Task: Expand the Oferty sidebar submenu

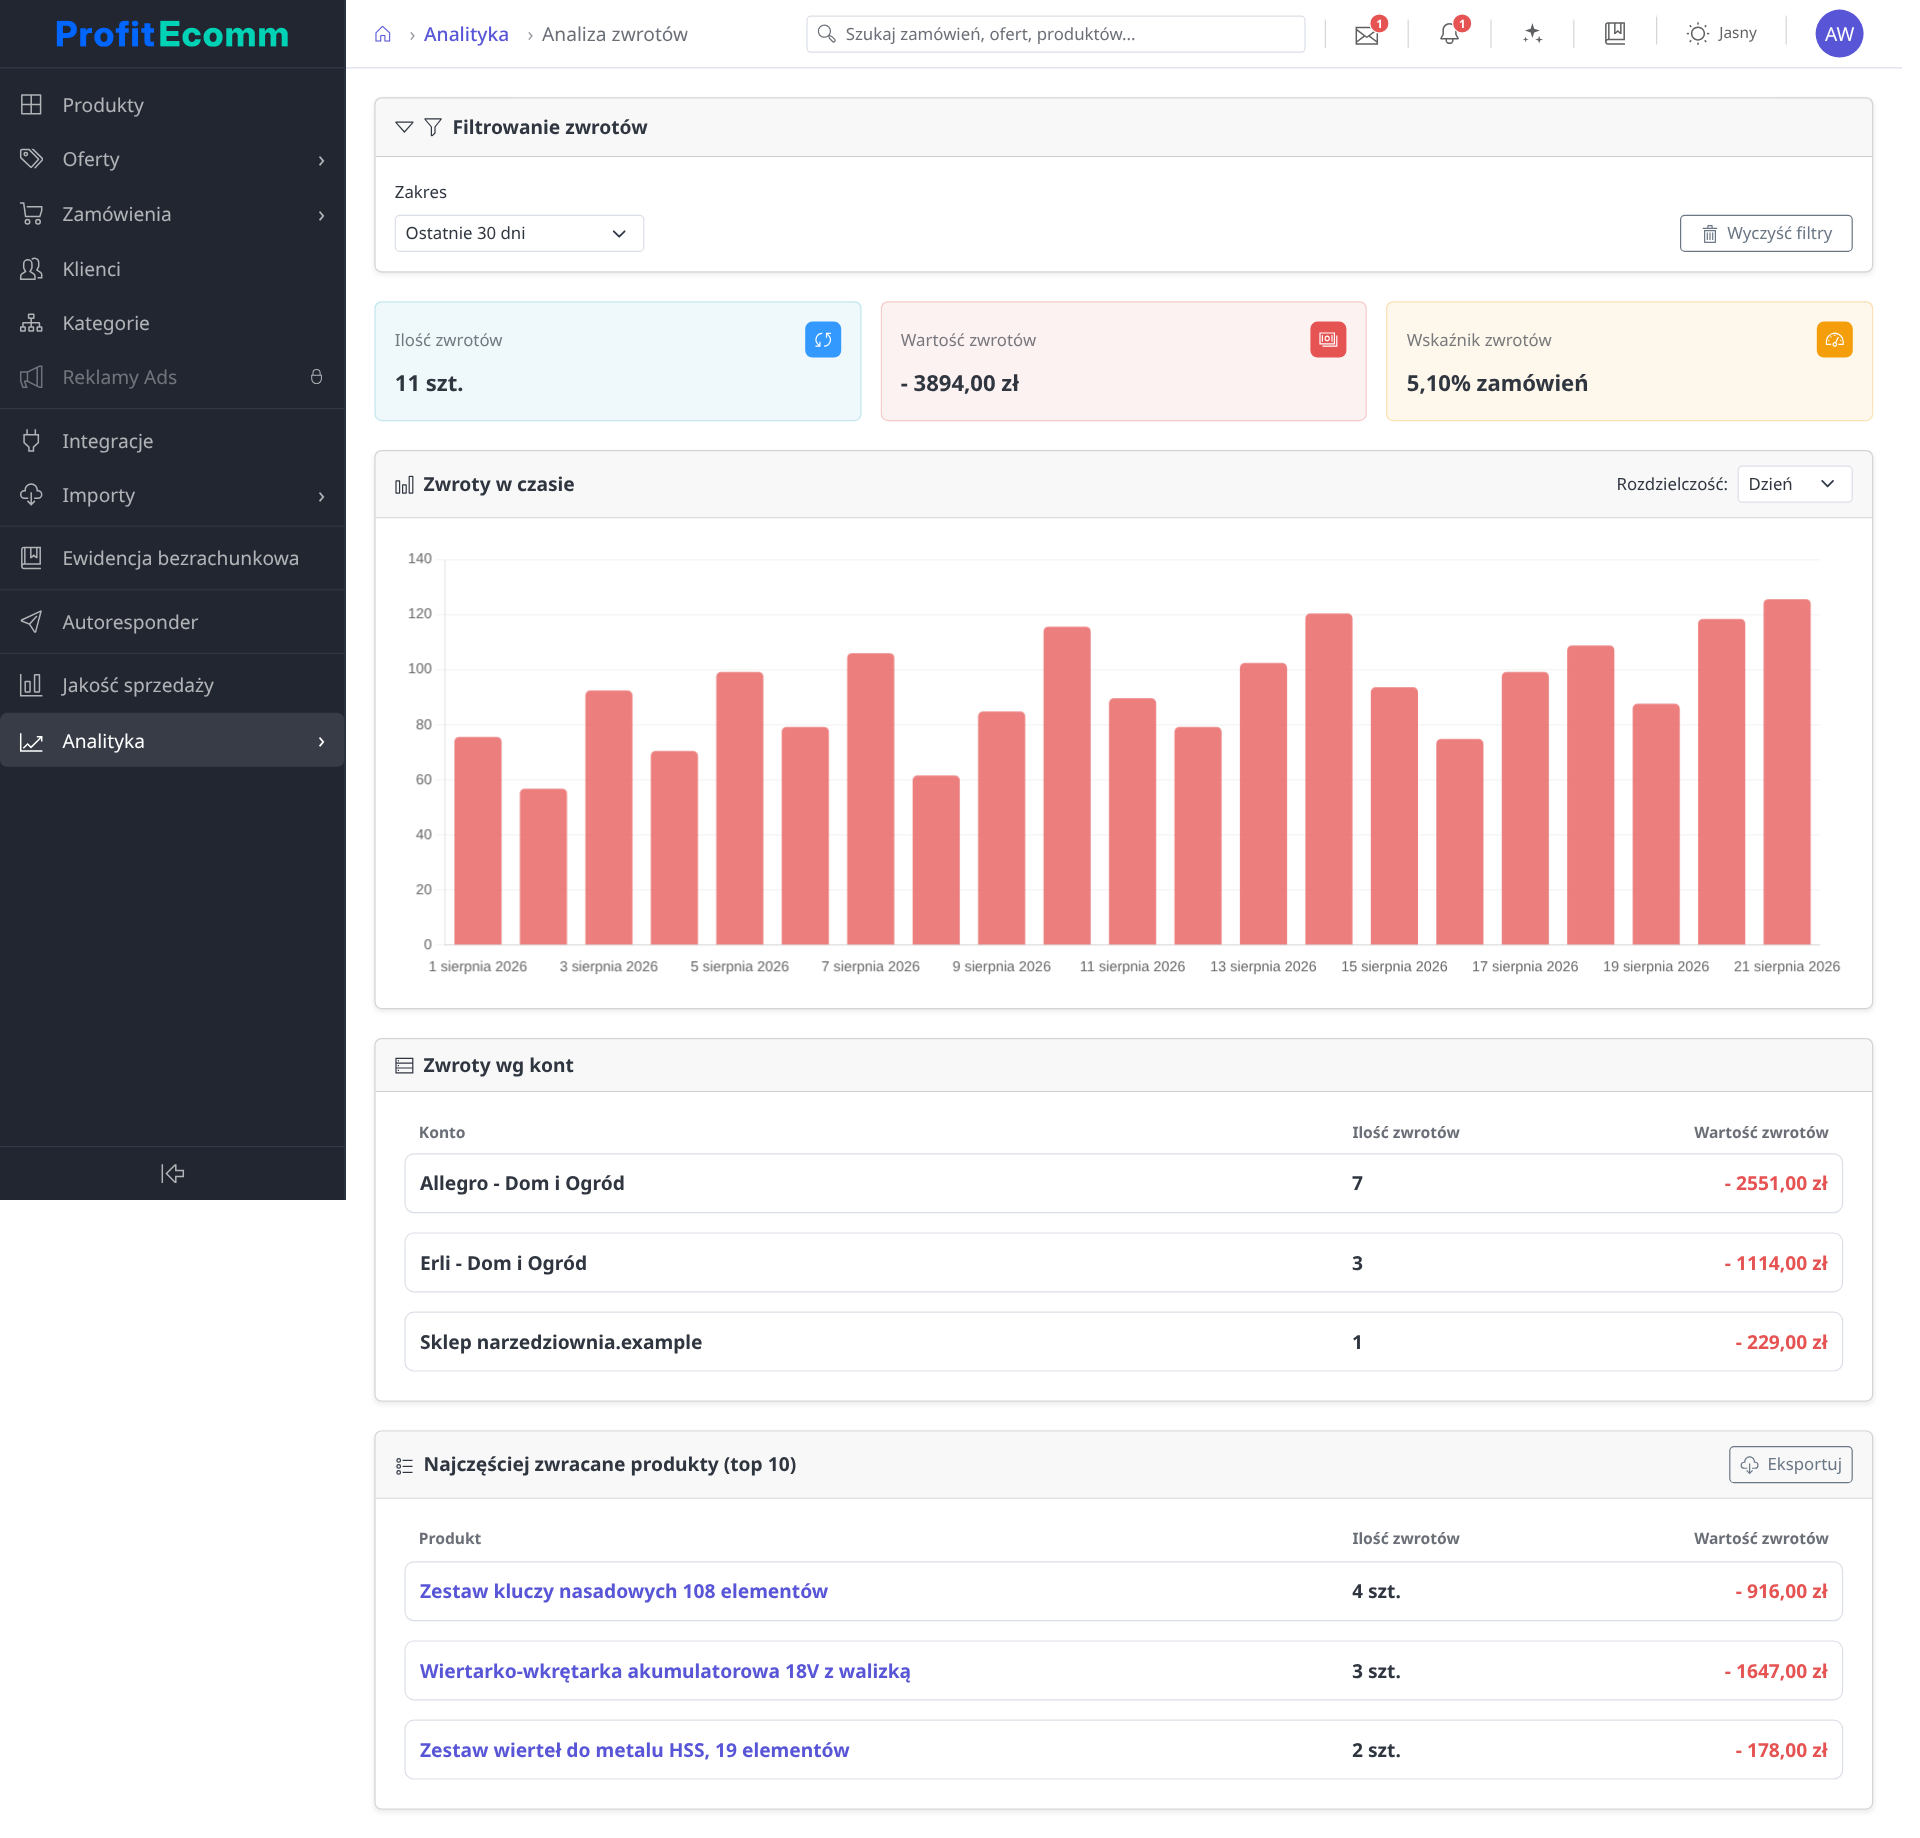Action: (321, 160)
